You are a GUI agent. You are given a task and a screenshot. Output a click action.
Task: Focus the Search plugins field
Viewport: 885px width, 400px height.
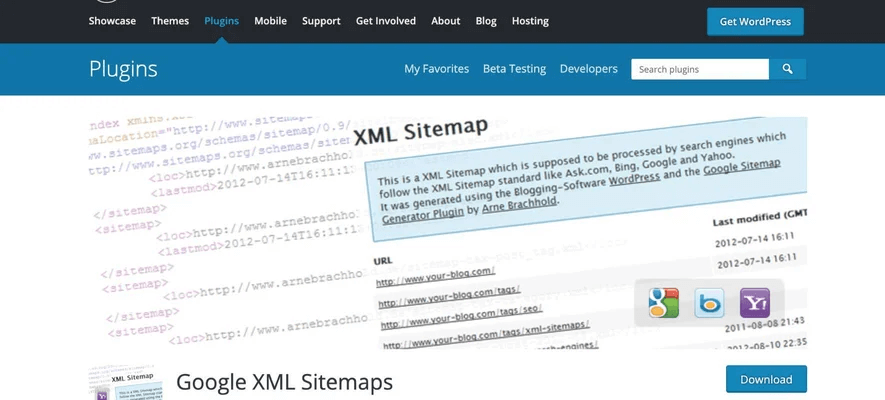700,69
